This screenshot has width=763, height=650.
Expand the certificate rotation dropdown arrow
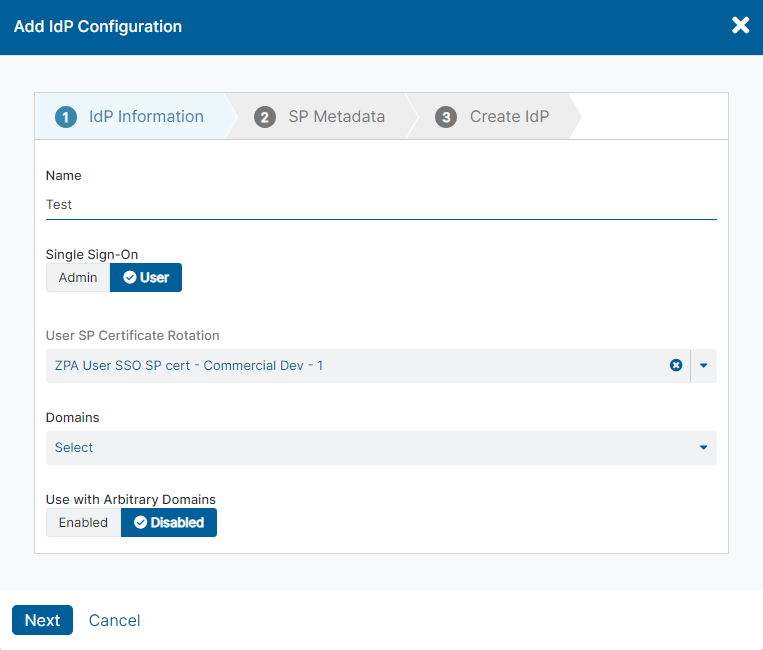coord(703,366)
